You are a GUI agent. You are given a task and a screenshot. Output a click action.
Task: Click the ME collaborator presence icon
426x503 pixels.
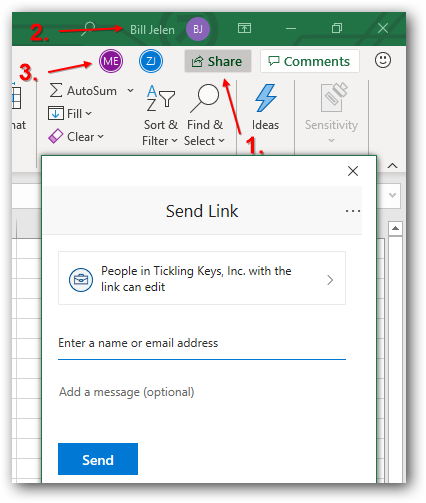pyautogui.click(x=111, y=61)
